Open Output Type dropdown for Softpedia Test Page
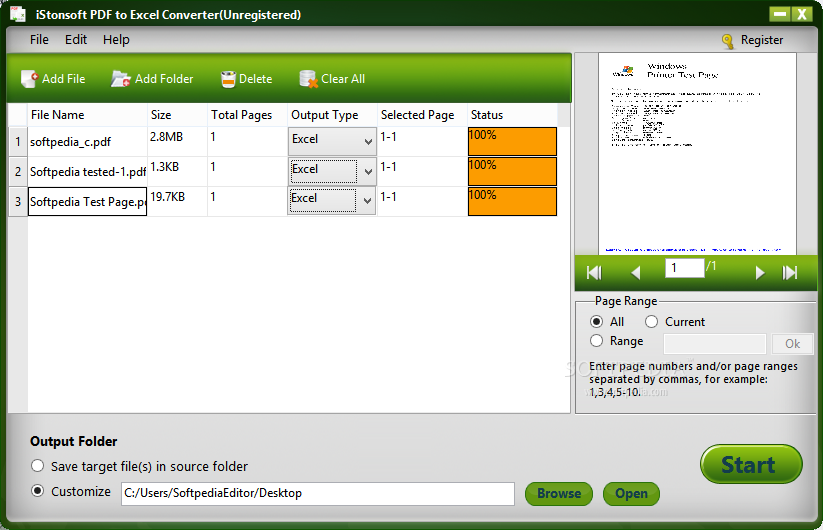823x530 pixels. click(x=332, y=201)
